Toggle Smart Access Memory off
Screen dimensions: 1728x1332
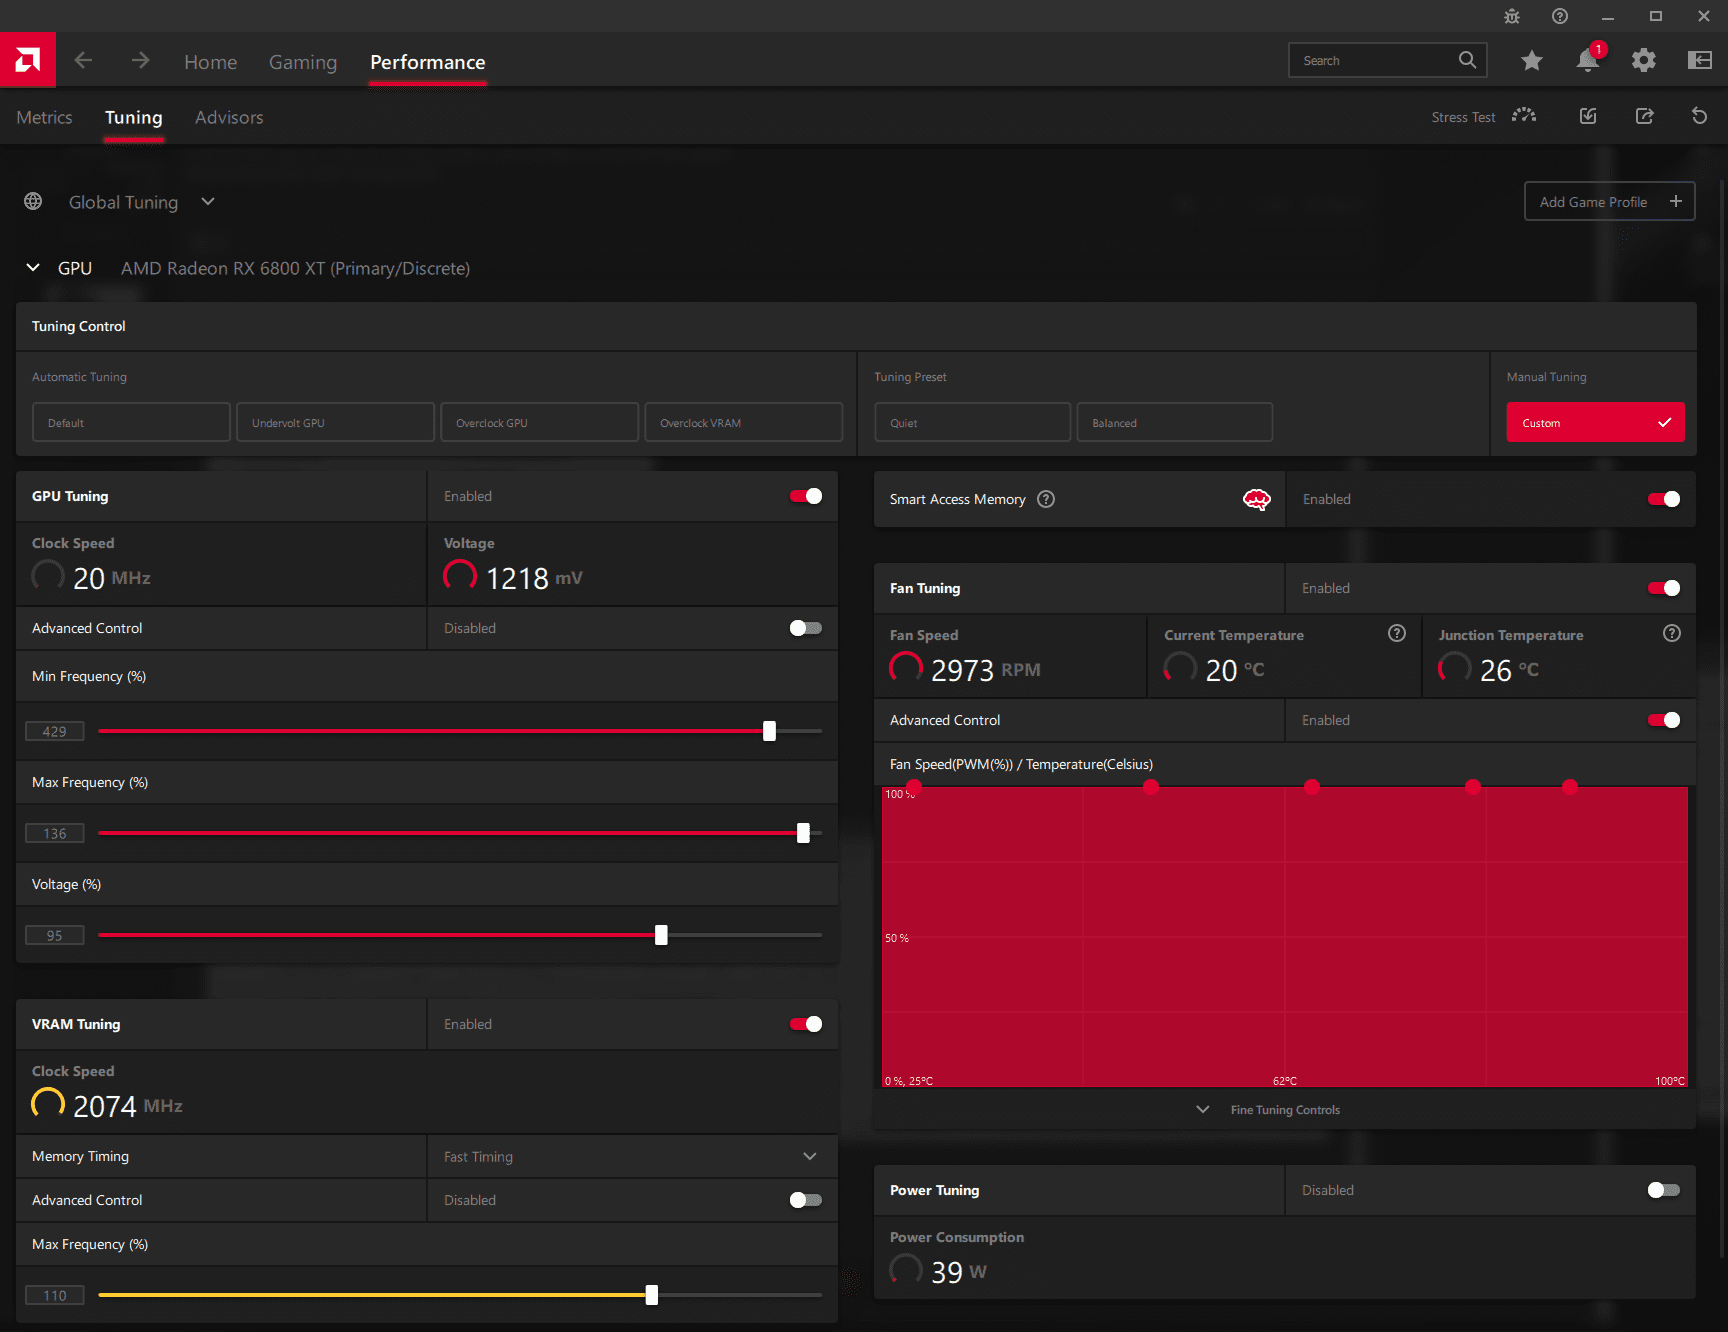[1664, 499]
